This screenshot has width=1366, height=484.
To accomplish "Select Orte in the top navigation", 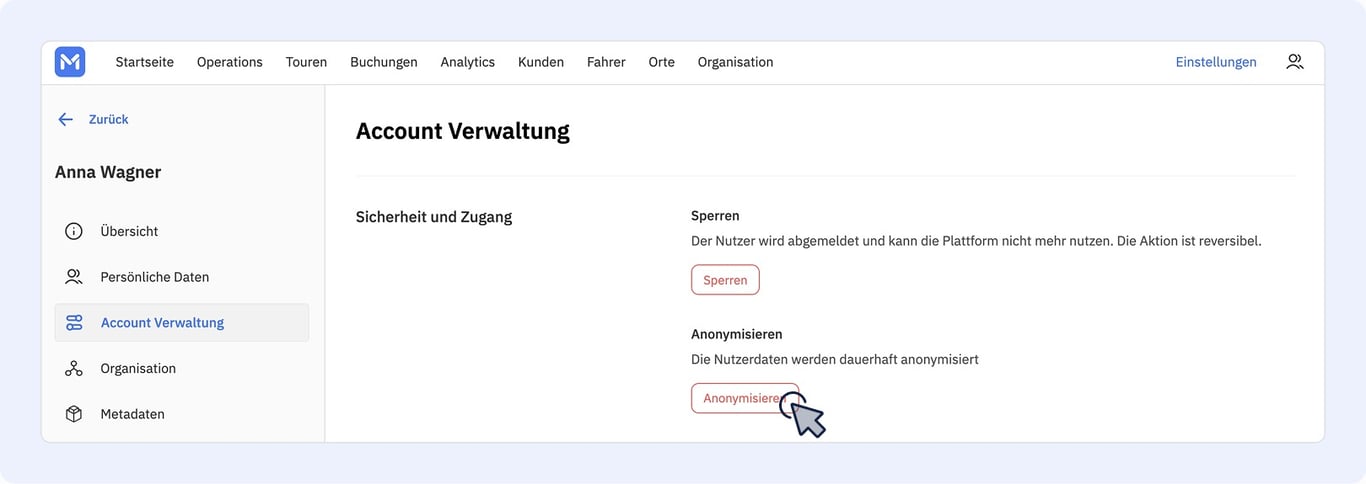I will (661, 62).
